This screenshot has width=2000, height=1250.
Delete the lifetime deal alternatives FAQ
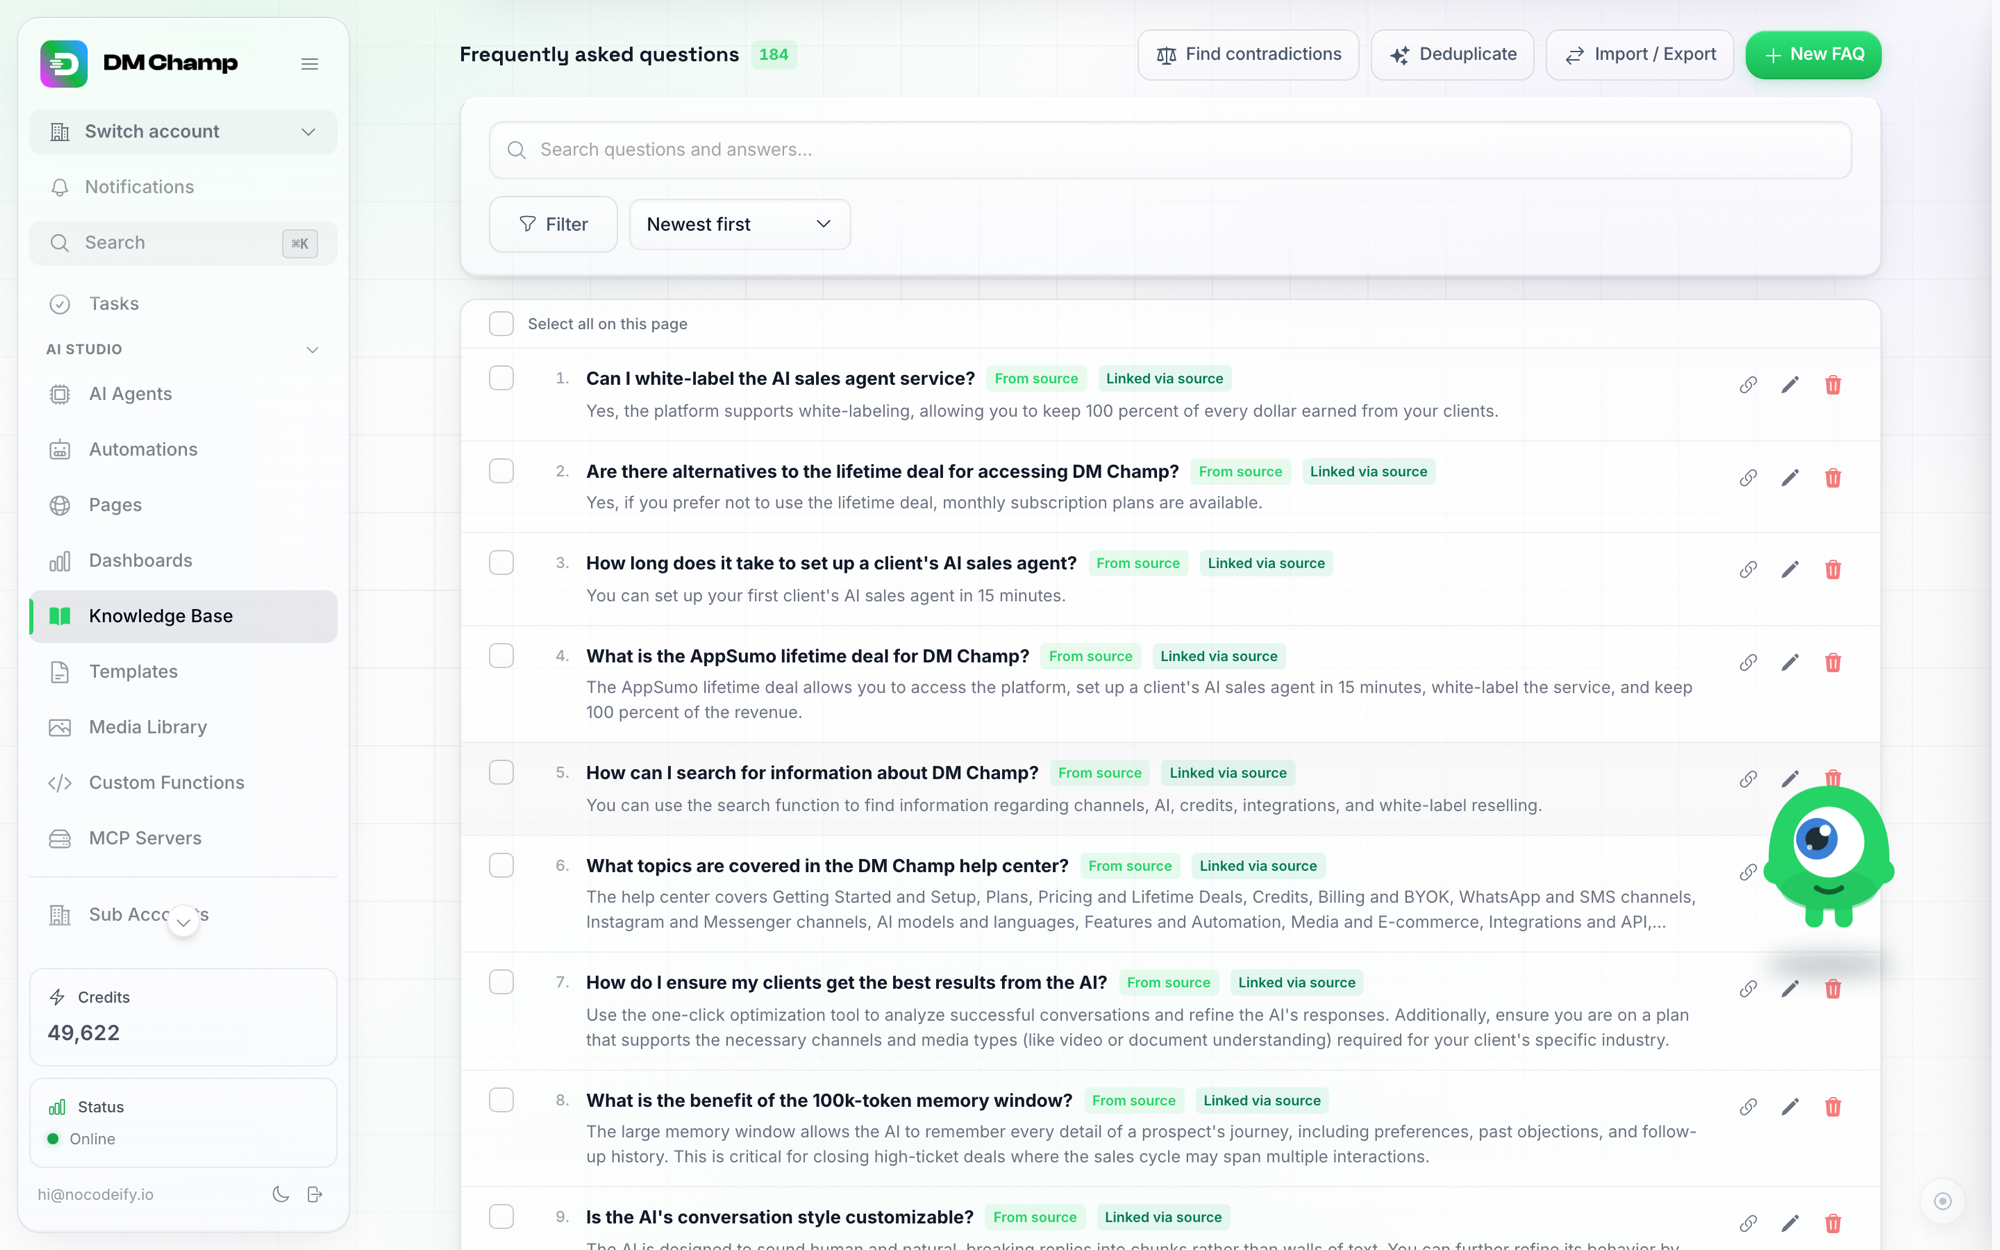pos(1833,478)
